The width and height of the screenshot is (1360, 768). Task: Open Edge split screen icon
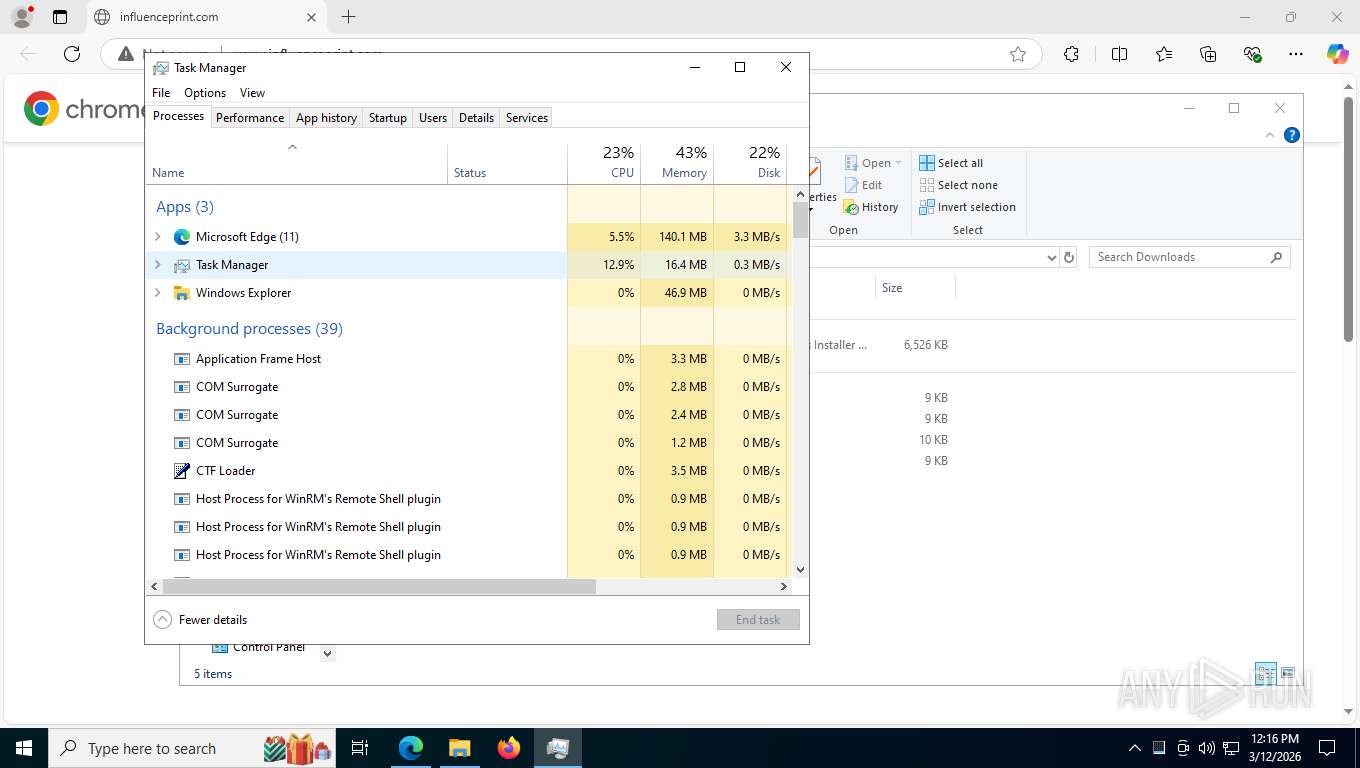[1120, 54]
